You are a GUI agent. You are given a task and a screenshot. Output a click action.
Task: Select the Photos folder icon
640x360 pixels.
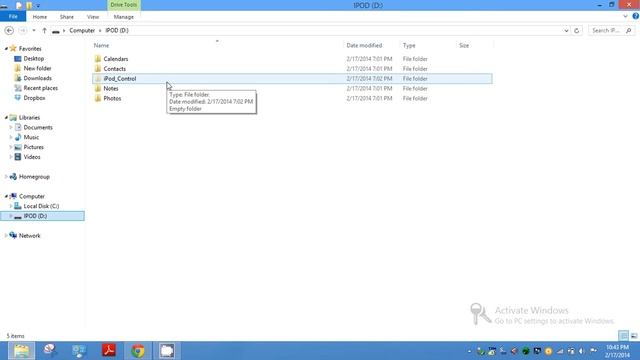click(98, 98)
